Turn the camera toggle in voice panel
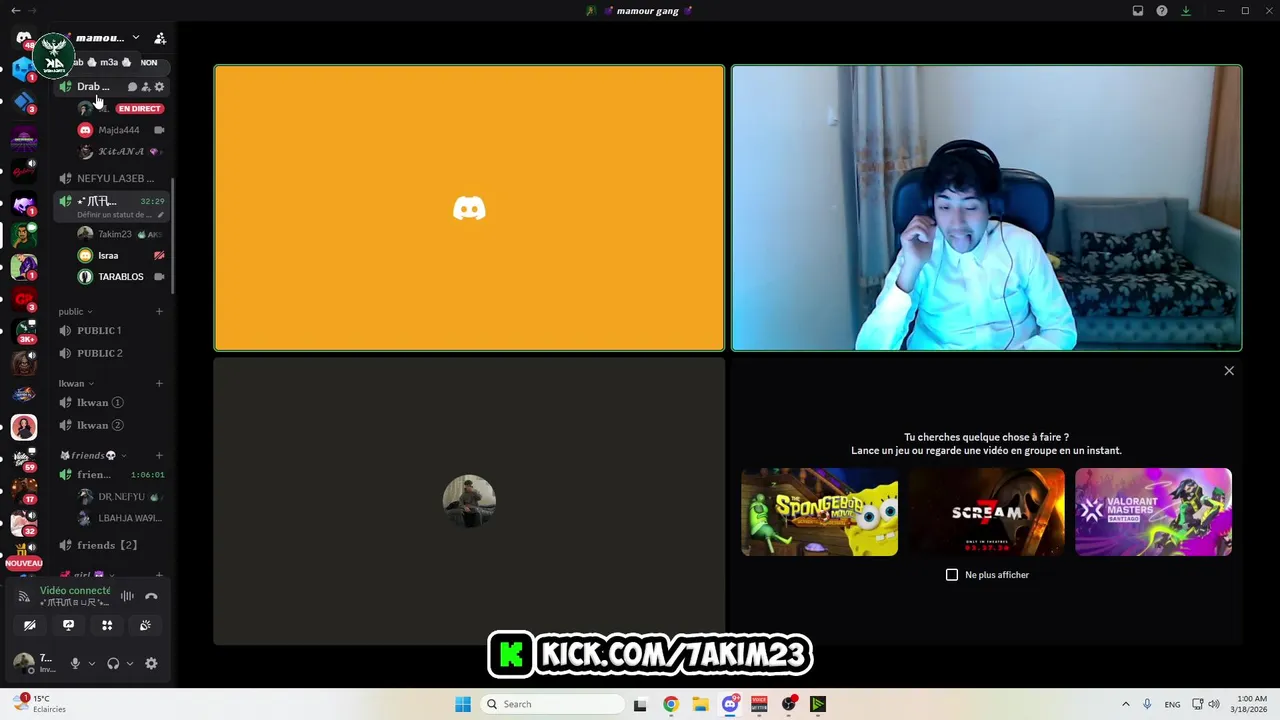1280x720 pixels. 30,625
